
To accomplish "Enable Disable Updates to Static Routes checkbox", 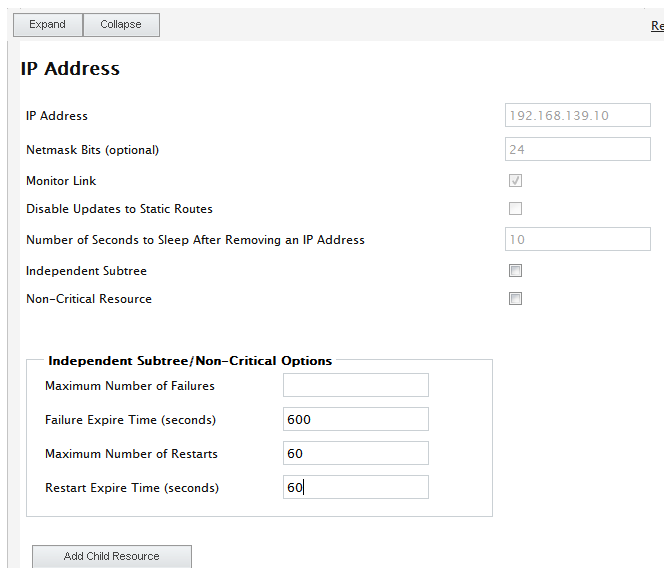I will [515, 208].
